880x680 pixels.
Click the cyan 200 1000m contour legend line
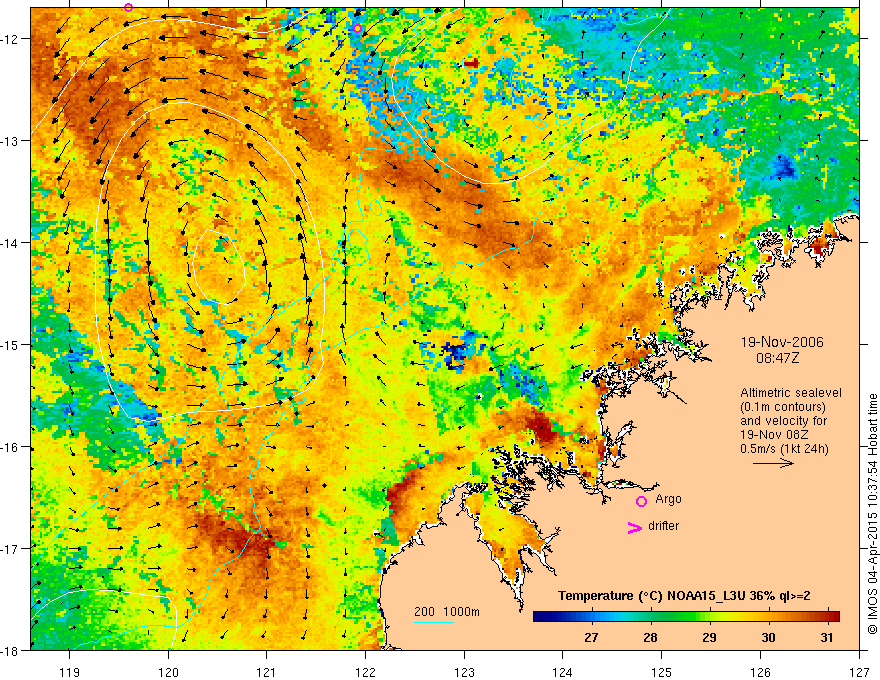point(434,622)
